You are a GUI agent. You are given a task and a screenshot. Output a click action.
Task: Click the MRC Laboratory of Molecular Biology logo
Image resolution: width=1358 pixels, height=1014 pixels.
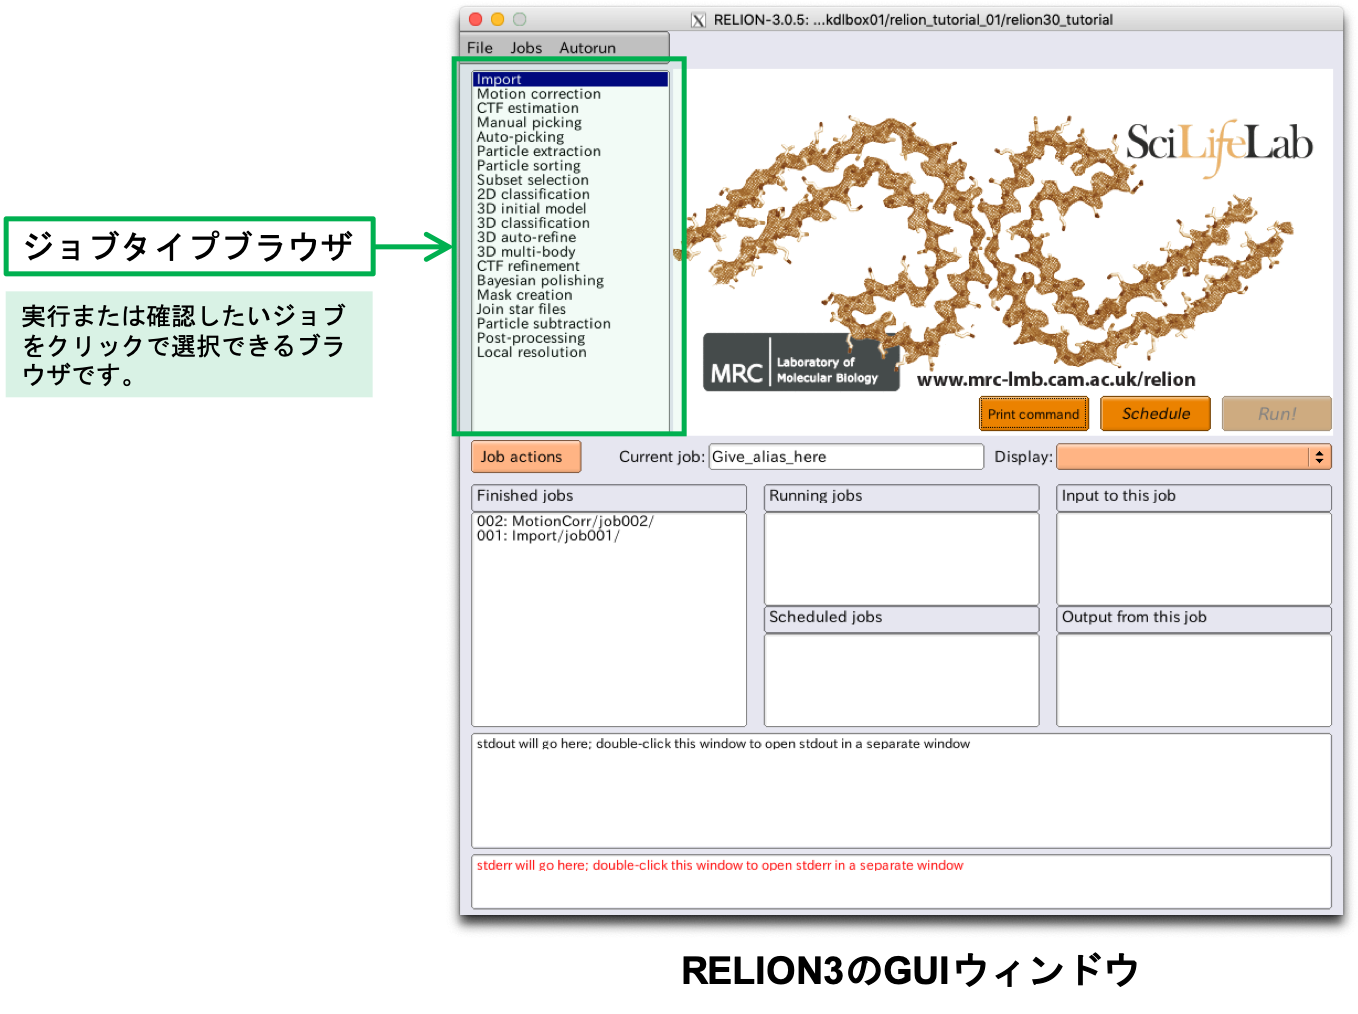tap(801, 362)
